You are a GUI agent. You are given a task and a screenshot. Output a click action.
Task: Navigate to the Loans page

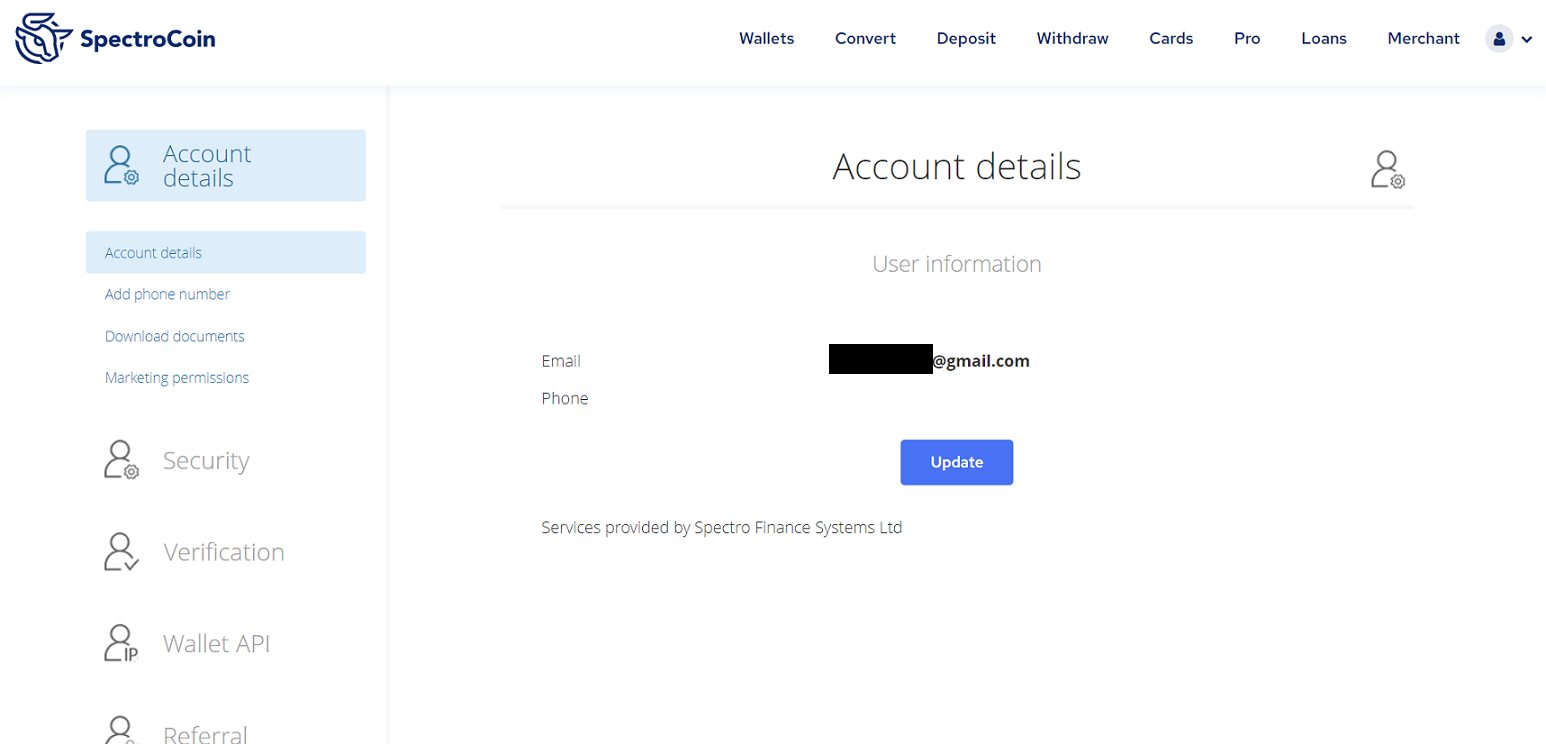pos(1323,39)
